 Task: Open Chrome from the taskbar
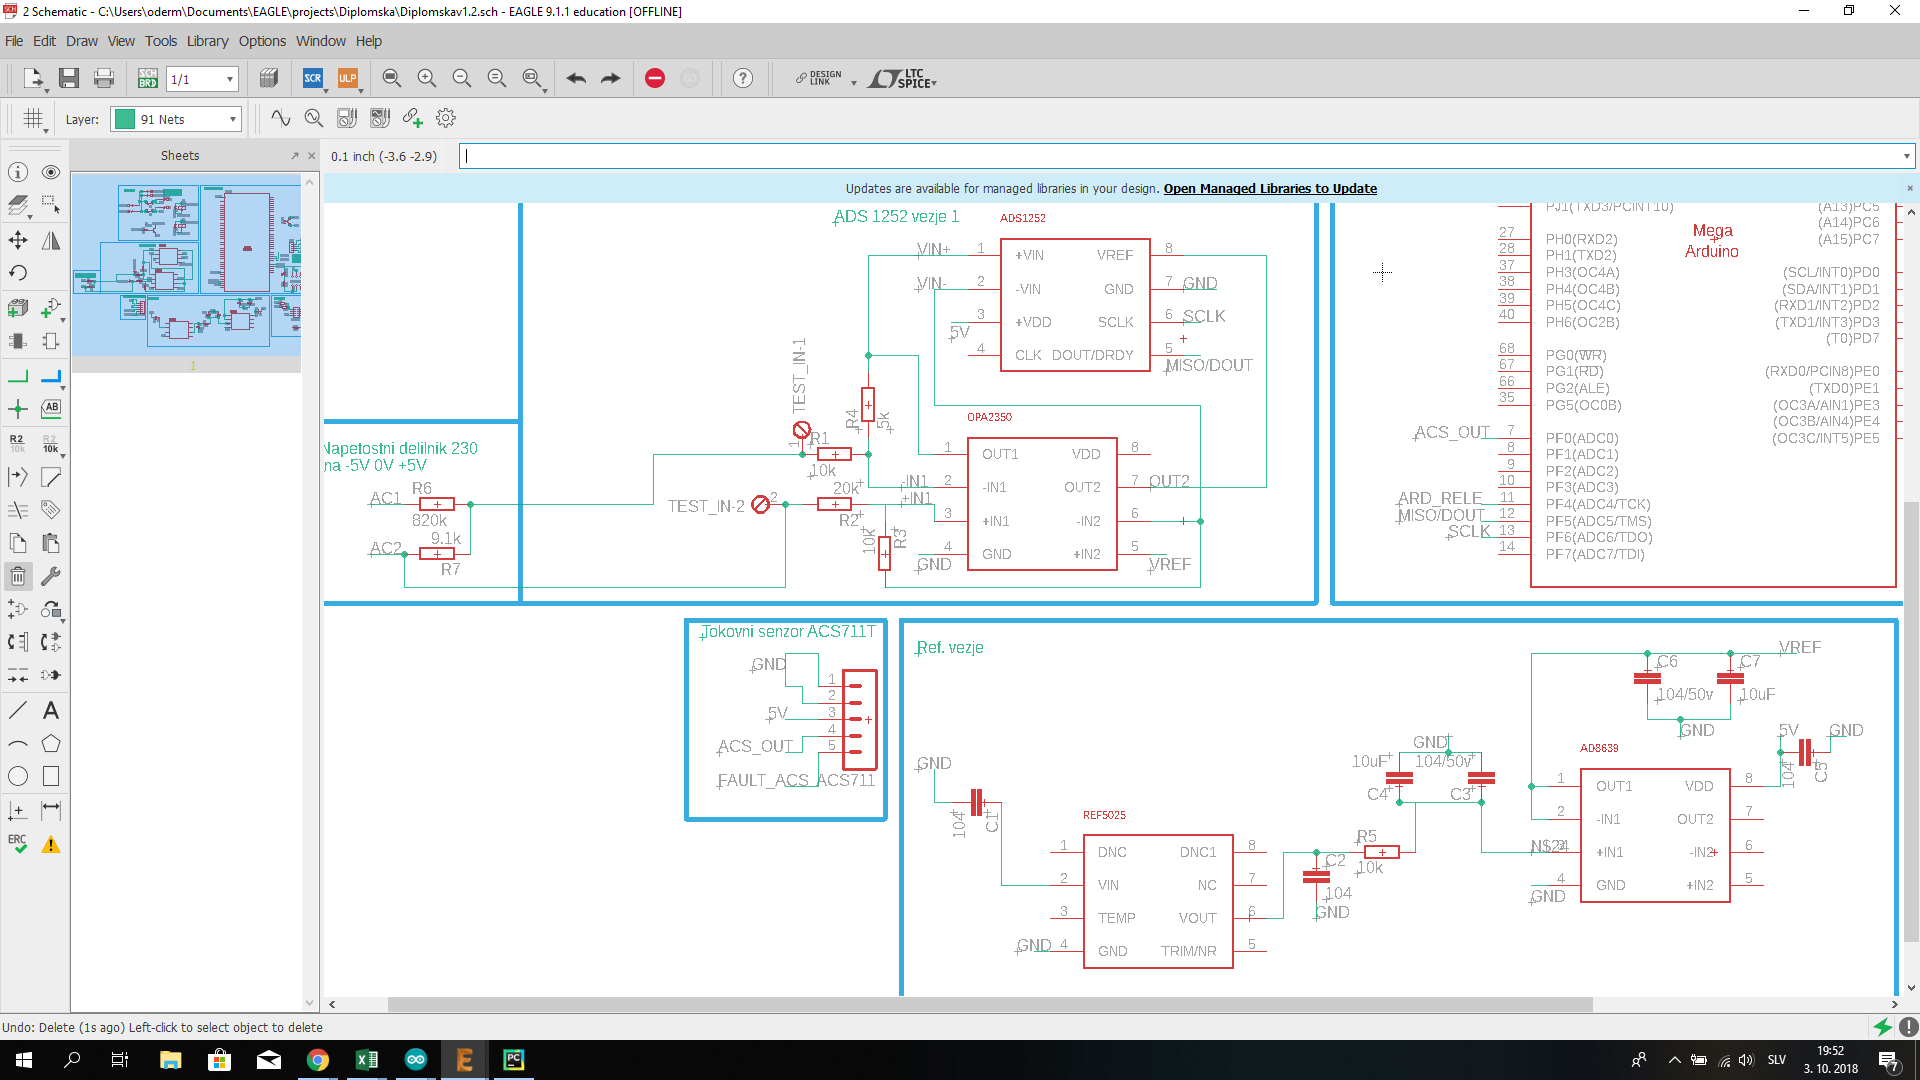click(318, 1060)
